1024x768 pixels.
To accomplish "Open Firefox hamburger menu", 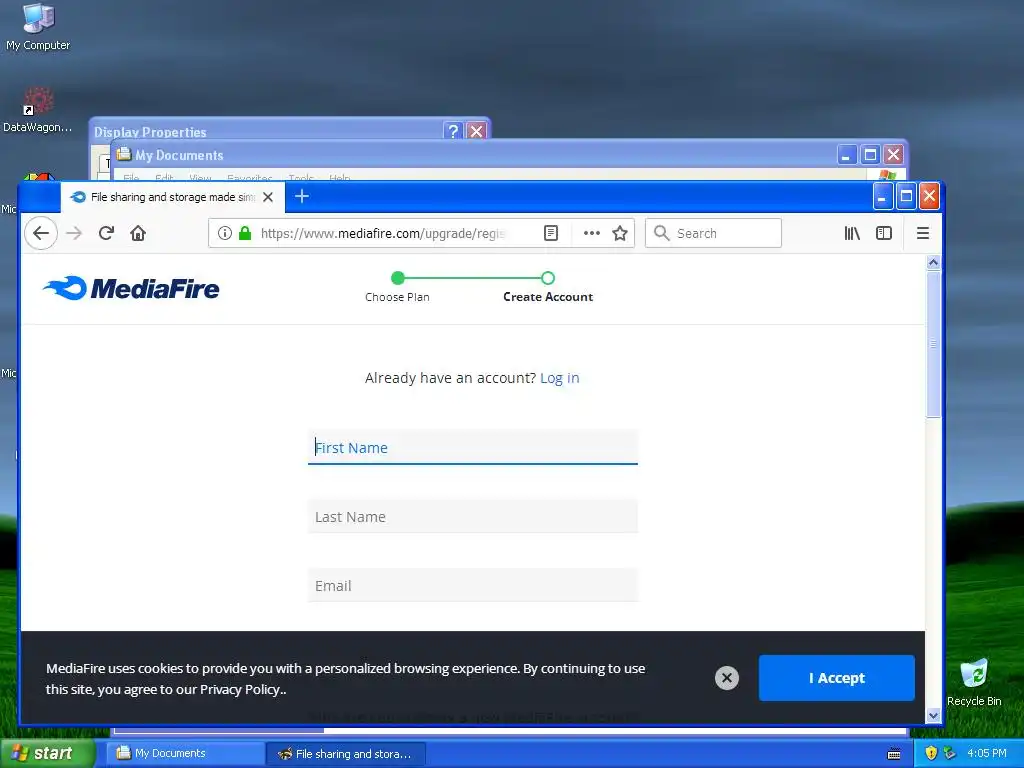I will pos(923,233).
